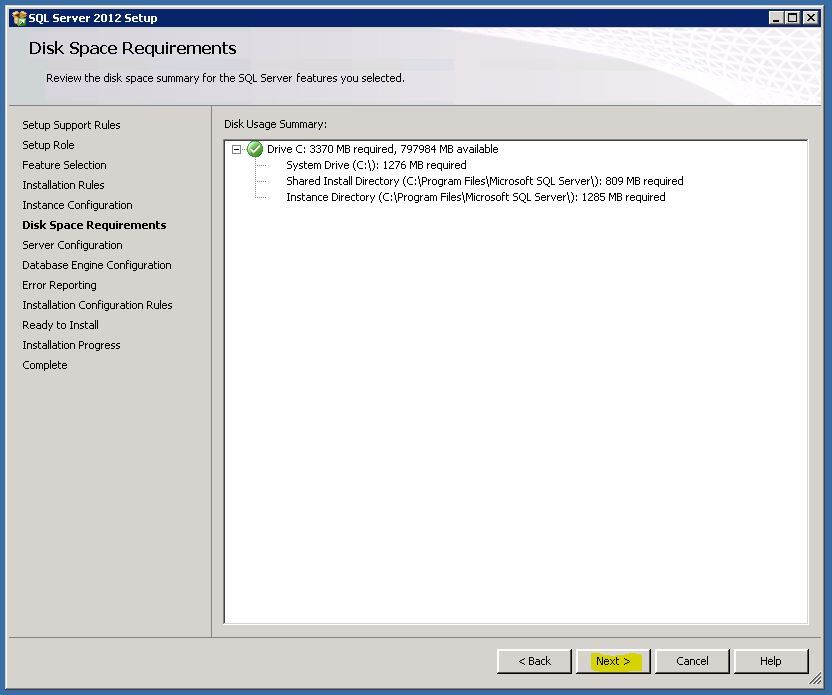This screenshot has height=695, width=832.
Task: Cancel the SQL Server setup
Action: tap(692, 661)
